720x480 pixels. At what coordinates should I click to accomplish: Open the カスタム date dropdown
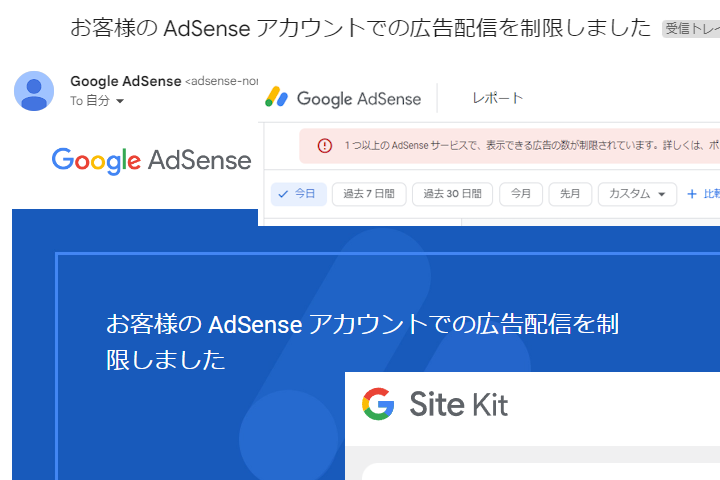point(637,194)
